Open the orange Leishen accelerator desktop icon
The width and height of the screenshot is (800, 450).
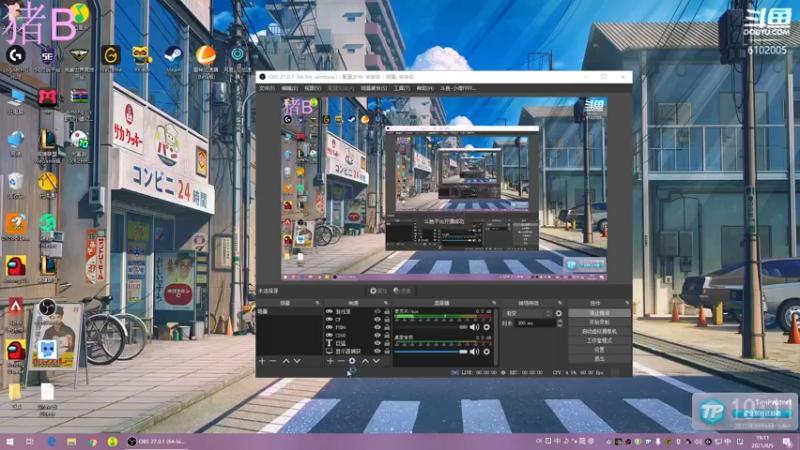point(206,61)
